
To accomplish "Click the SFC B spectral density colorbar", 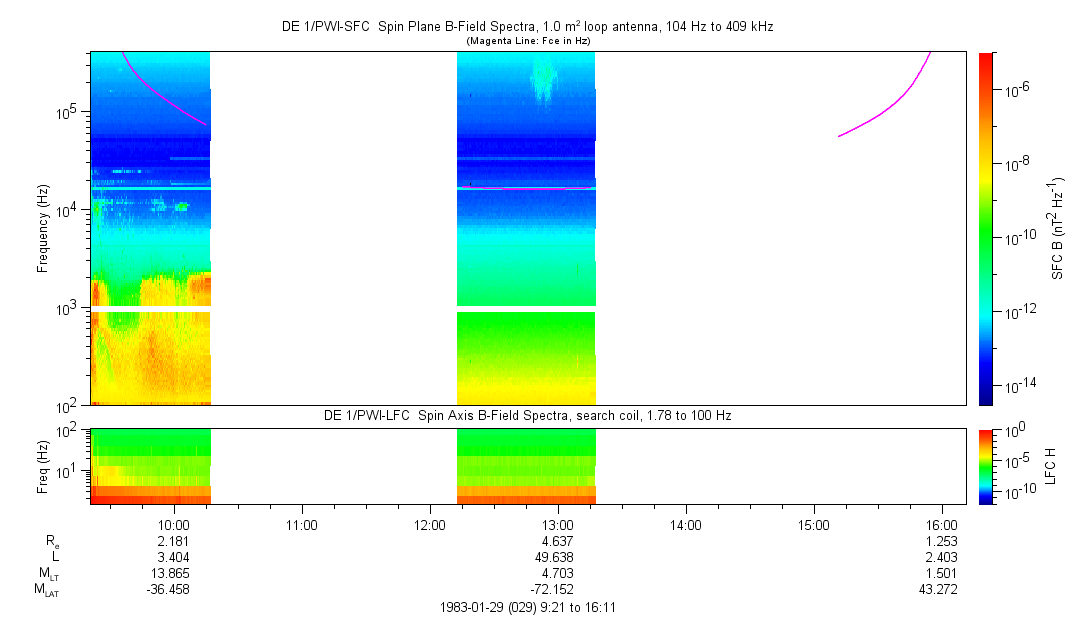I will 986,228.
